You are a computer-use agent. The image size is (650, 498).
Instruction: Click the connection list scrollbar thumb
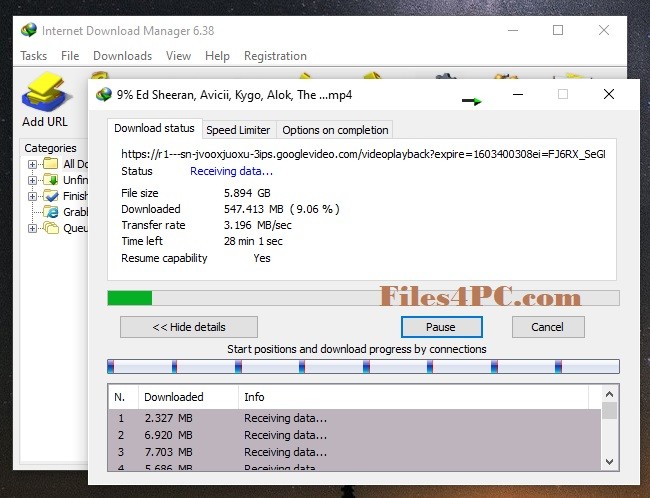pyautogui.click(x=609, y=411)
